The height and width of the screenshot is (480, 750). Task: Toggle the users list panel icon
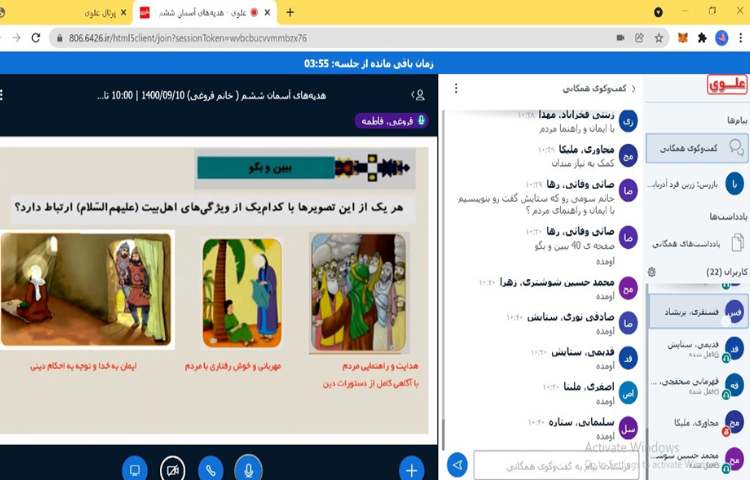click(x=419, y=95)
